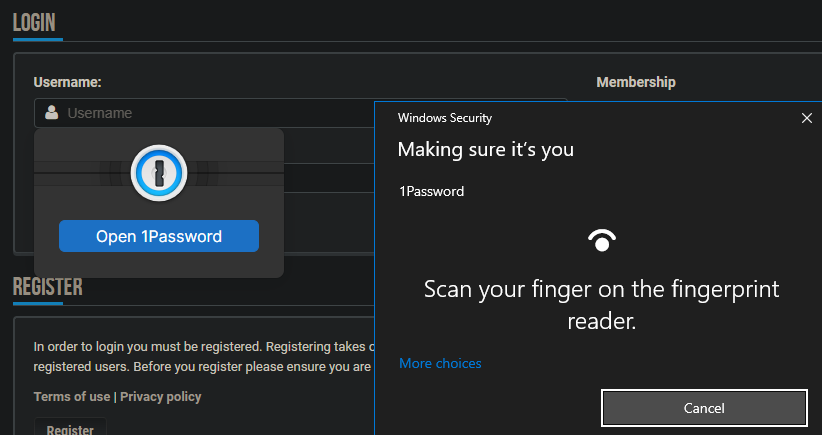Image resolution: width=822 pixels, height=435 pixels.
Task: Click the user silhouette icon in Username field
Action: pyautogui.click(x=51, y=113)
